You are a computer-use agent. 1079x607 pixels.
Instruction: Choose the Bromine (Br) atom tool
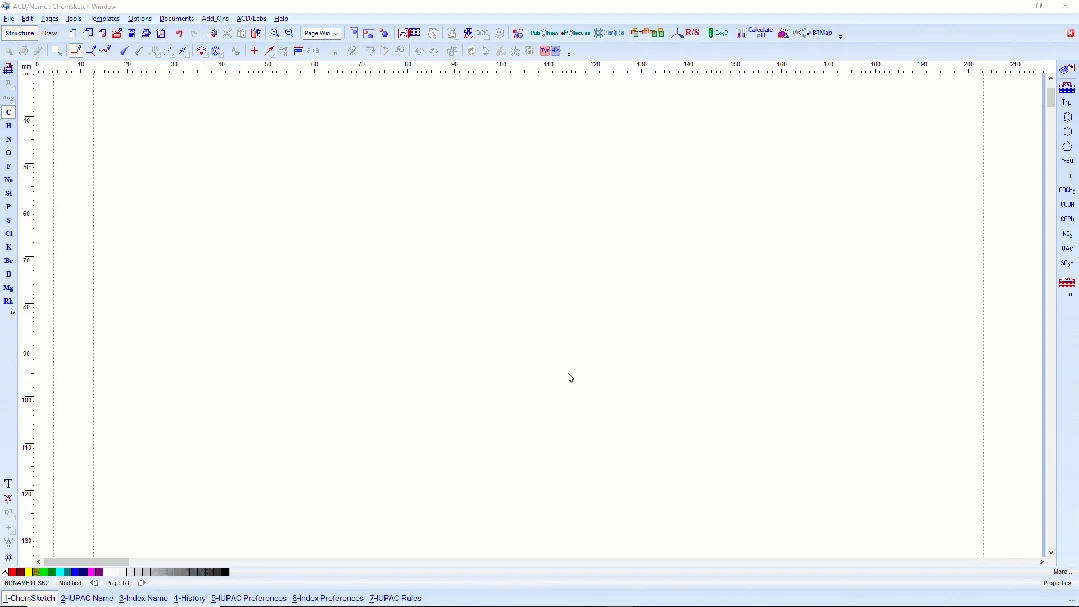pyautogui.click(x=8, y=261)
